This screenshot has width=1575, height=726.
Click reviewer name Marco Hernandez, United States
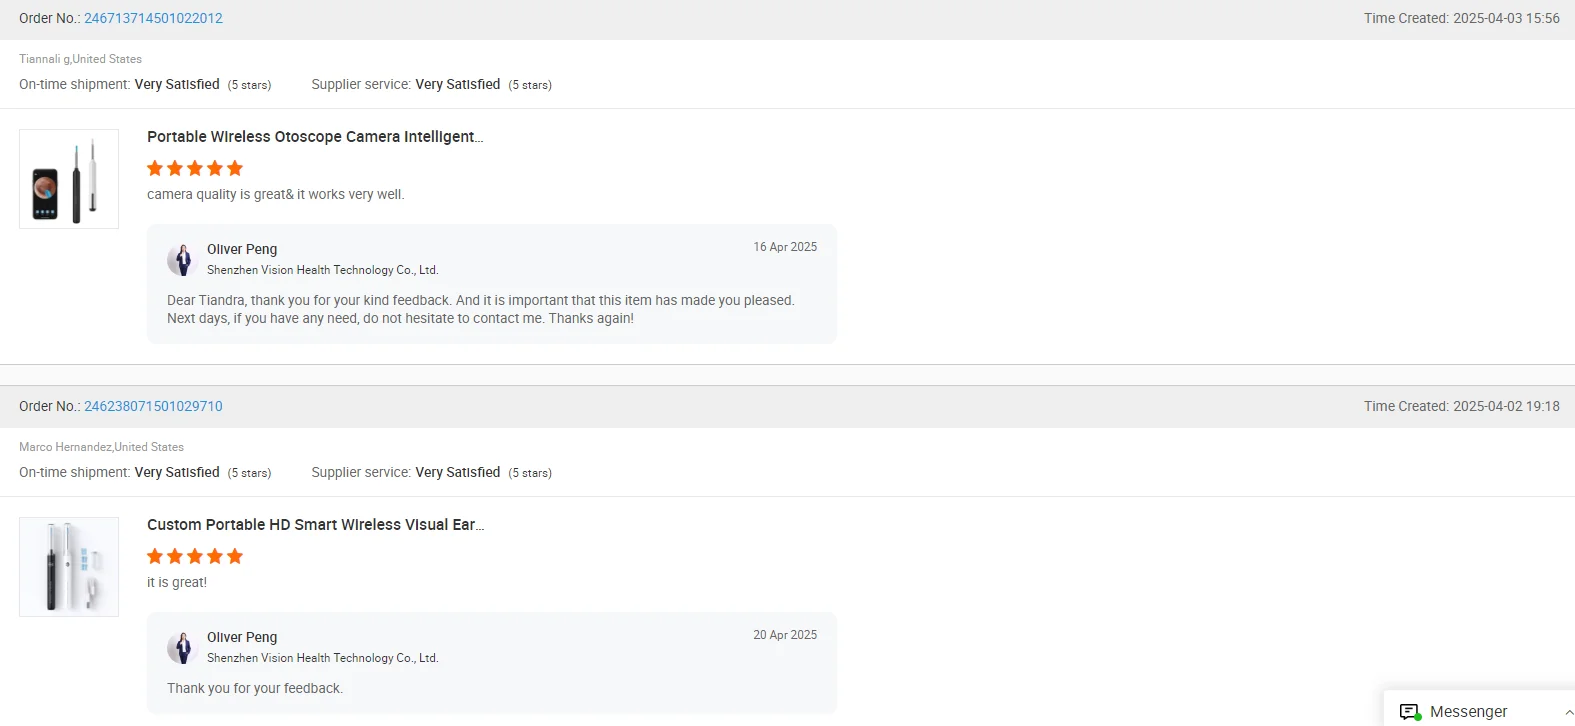pyautogui.click(x=101, y=447)
